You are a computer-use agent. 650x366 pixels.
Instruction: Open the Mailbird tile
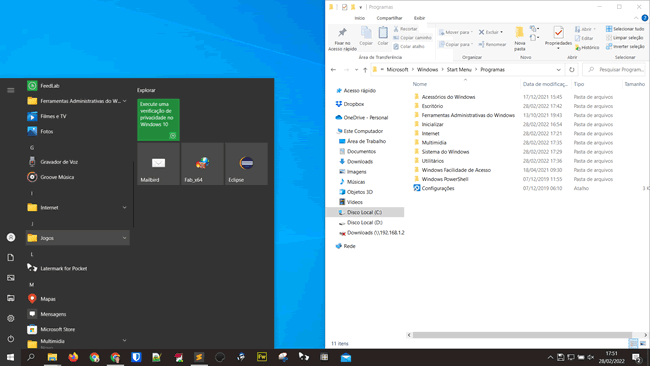[x=158, y=164]
